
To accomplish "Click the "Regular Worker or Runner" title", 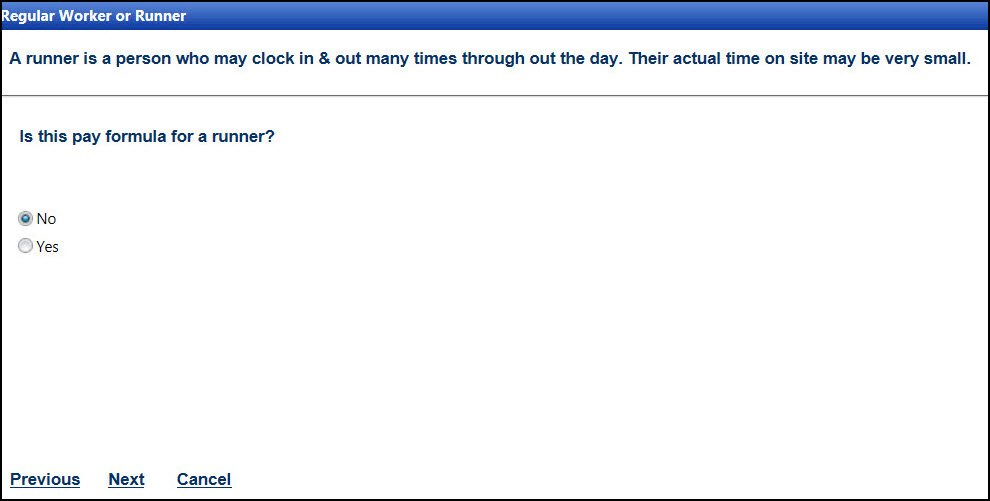I will tap(94, 16).
